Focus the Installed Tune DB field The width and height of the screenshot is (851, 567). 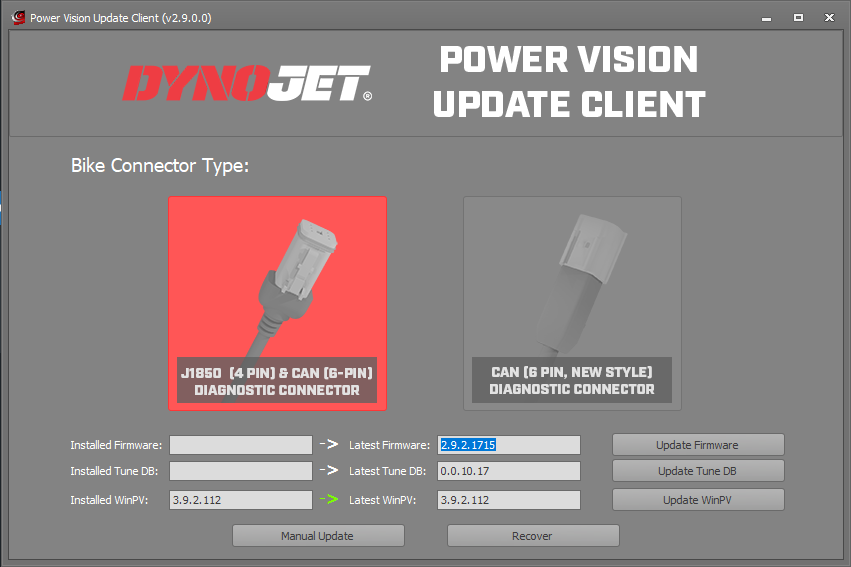(240, 471)
